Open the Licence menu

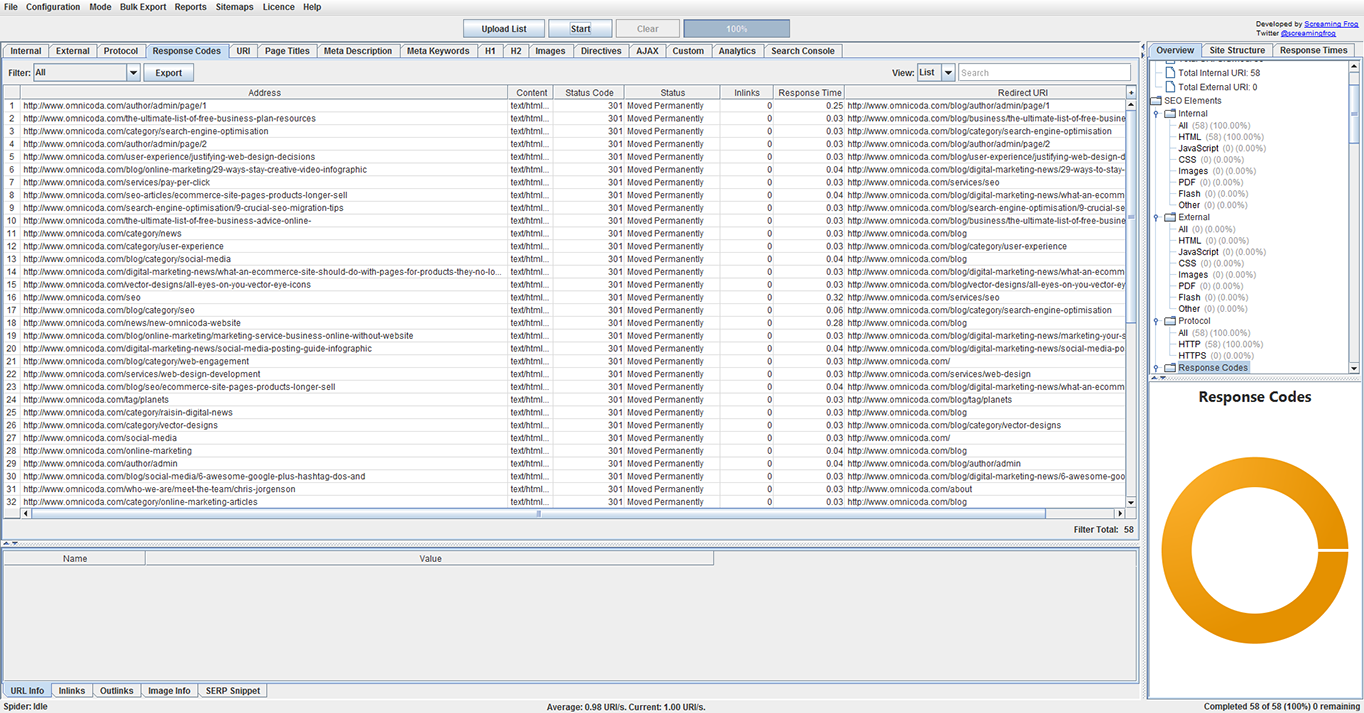pos(278,7)
